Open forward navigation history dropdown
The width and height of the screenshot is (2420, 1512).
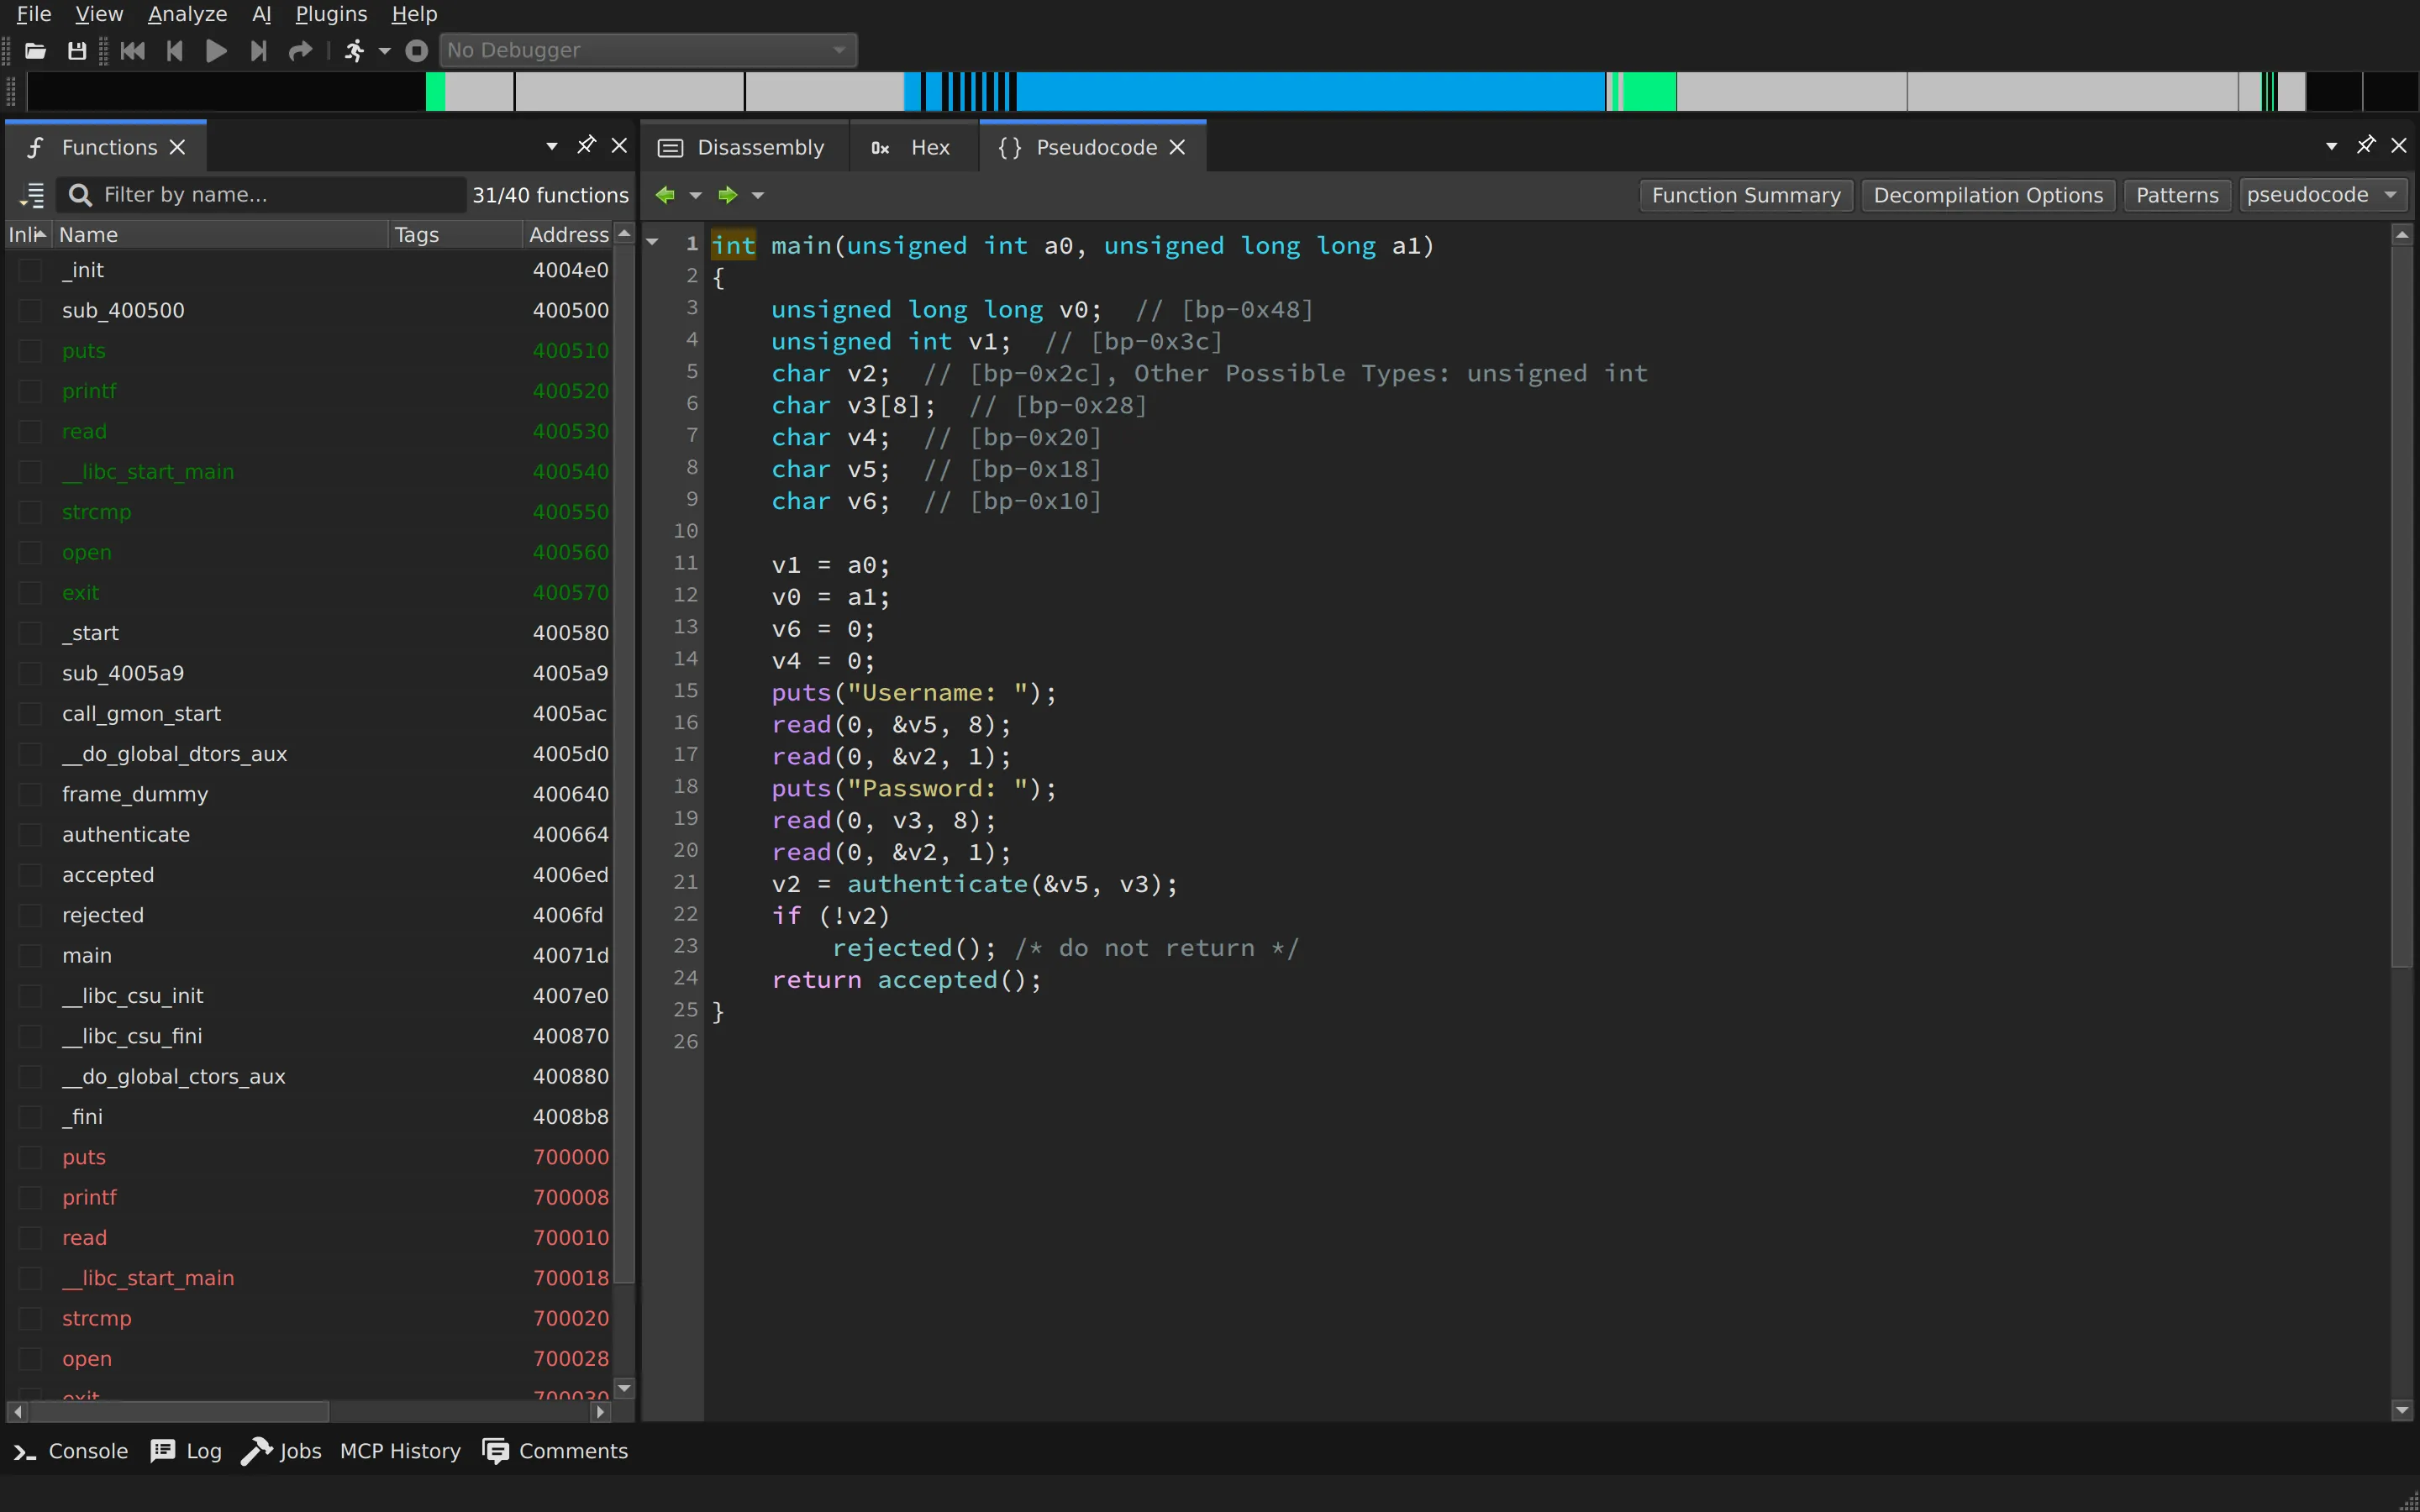[758, 195]
